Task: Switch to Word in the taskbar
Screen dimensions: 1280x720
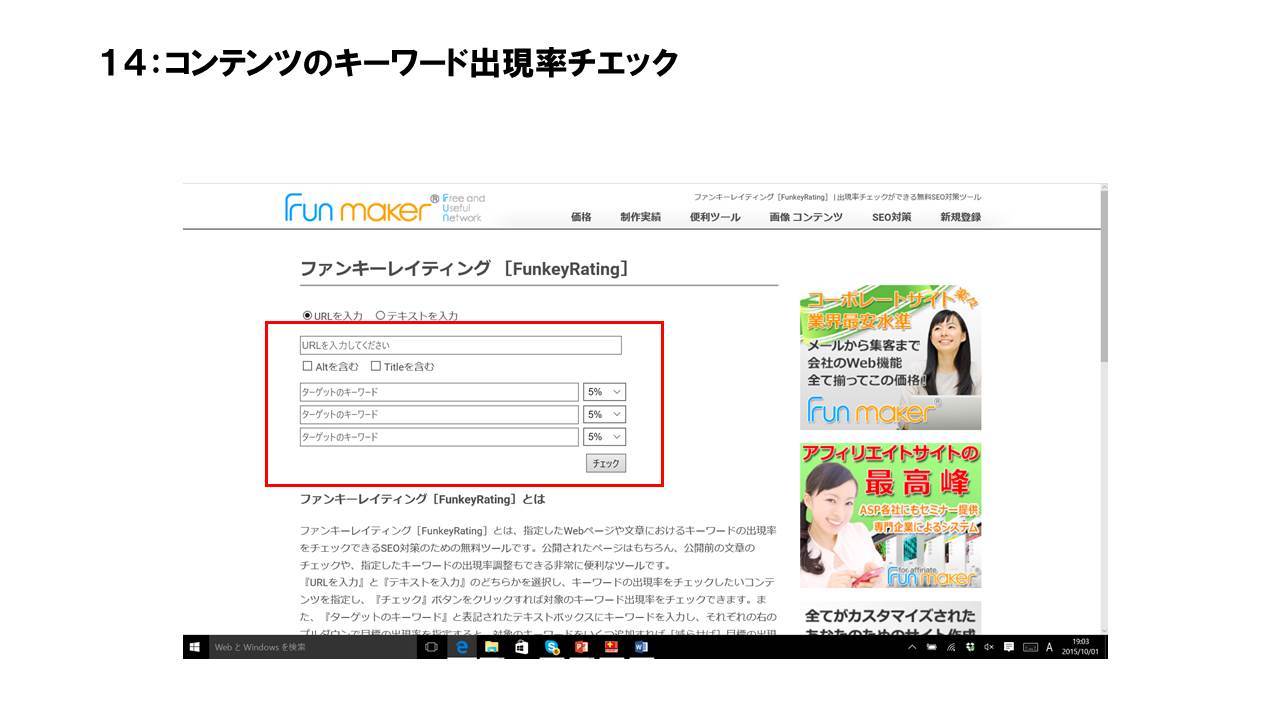Action: [641, 647]
